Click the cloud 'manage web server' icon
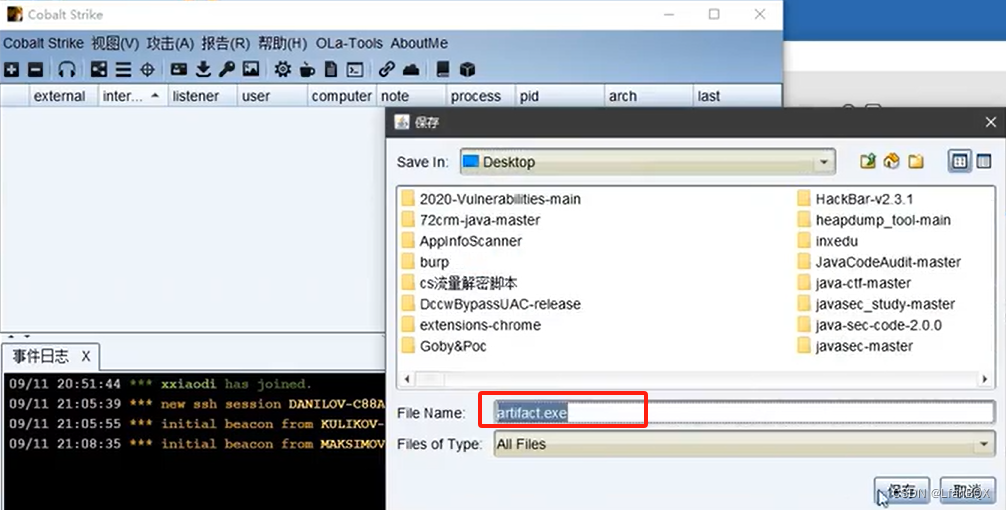 point(411,69)
